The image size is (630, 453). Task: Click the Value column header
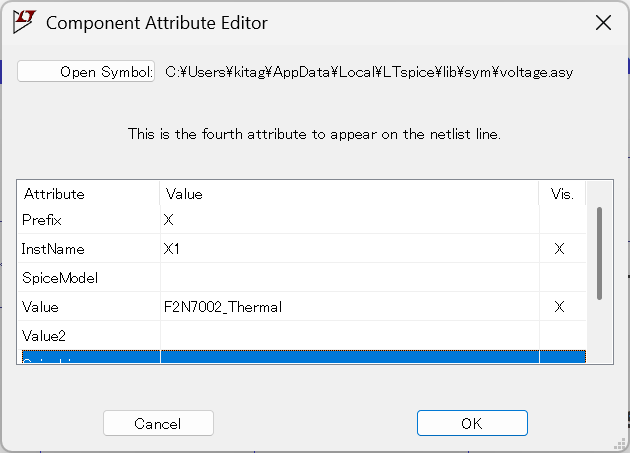349,194
